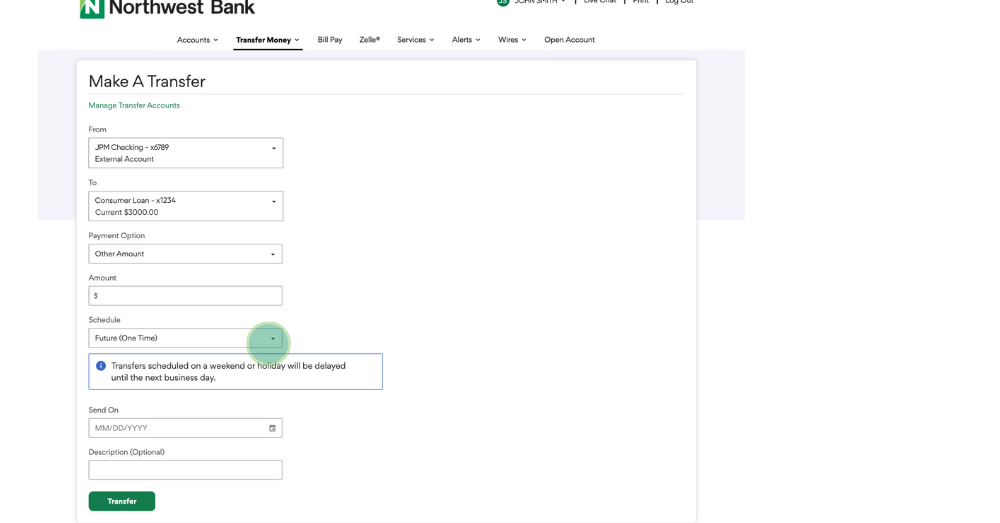Click the Northwest Bank logo
The width and height of the screenshot is (1000, 523).
click(167, 8)
